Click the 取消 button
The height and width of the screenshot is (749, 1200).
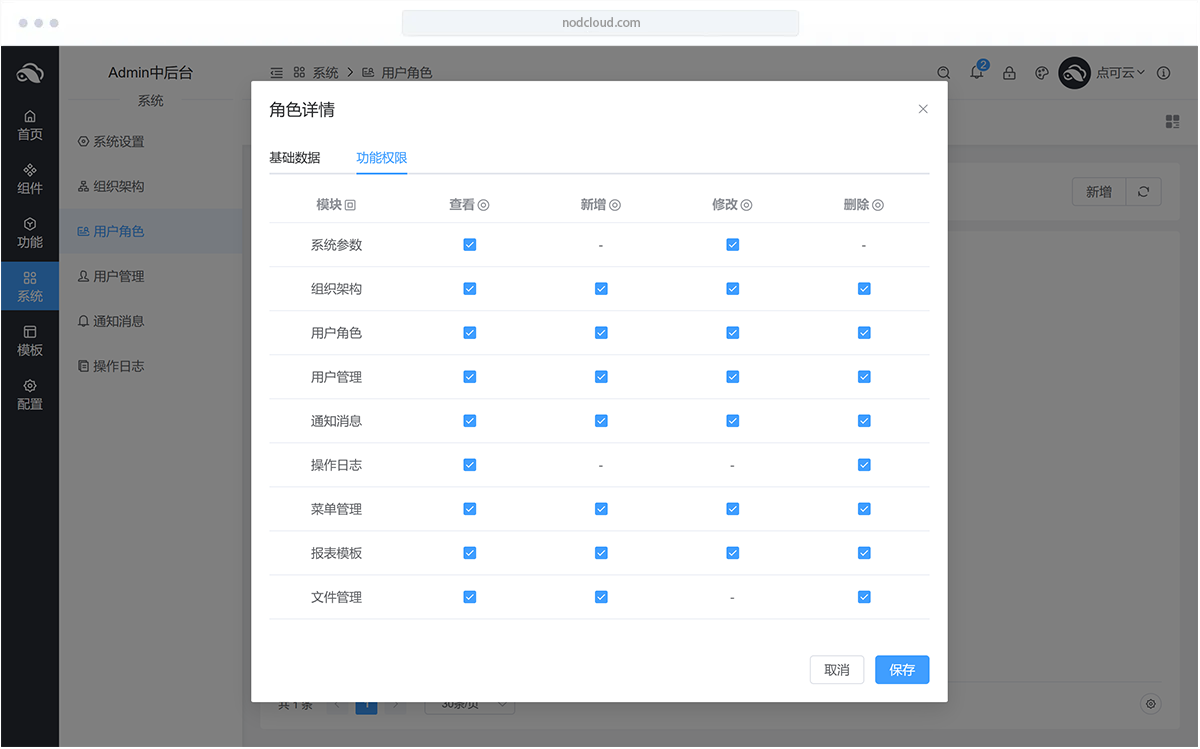(836, 670)
